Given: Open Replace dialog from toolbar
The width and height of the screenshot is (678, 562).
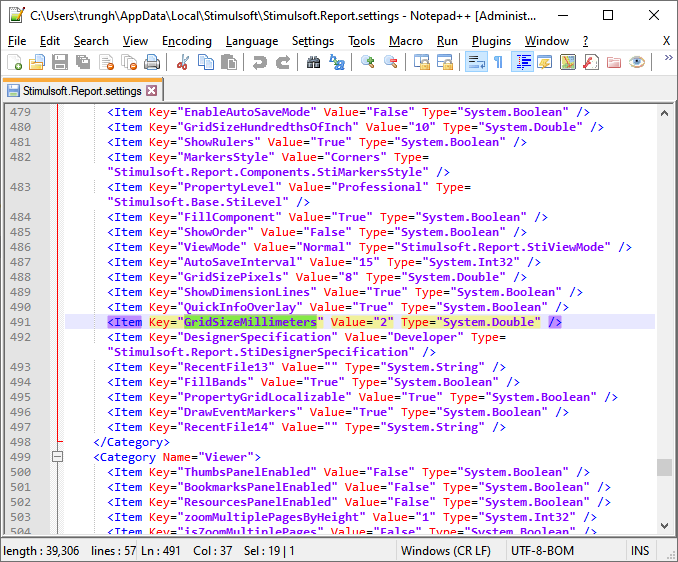Looking at the screenshot, I should tap(336, 62).
